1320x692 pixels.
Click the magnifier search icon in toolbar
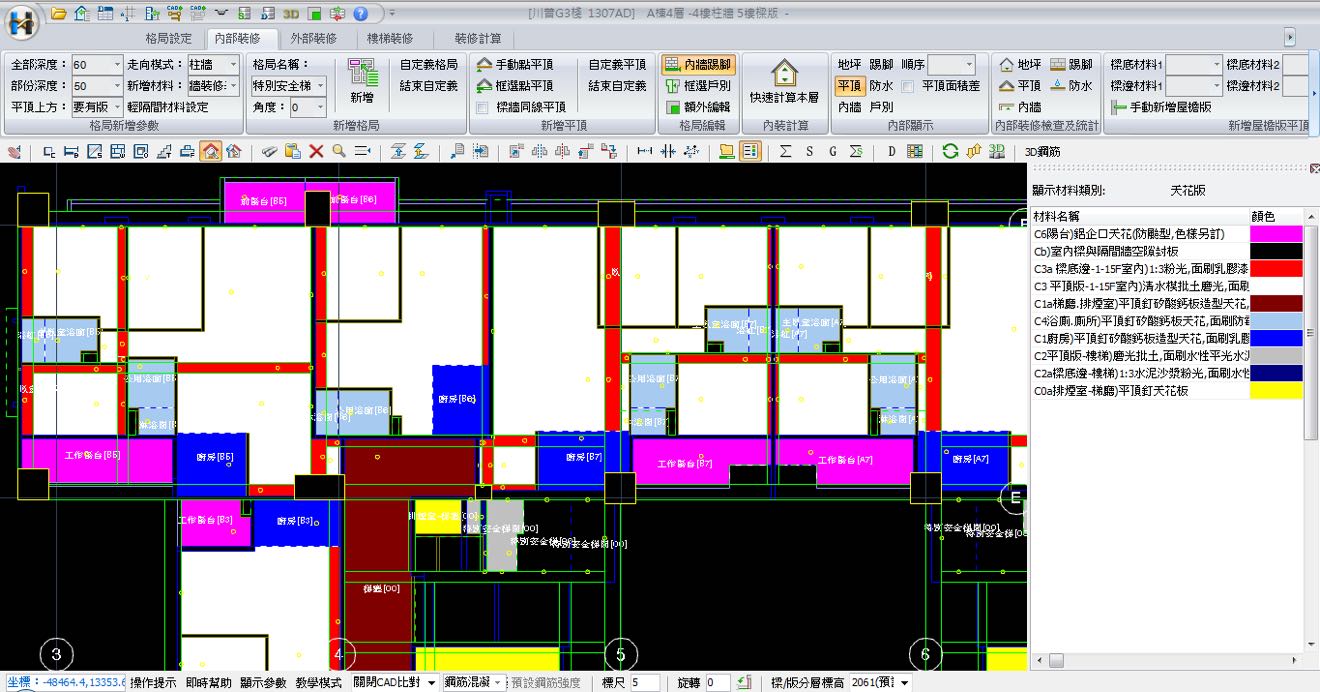pyautogui.click(x=339, y=151)
